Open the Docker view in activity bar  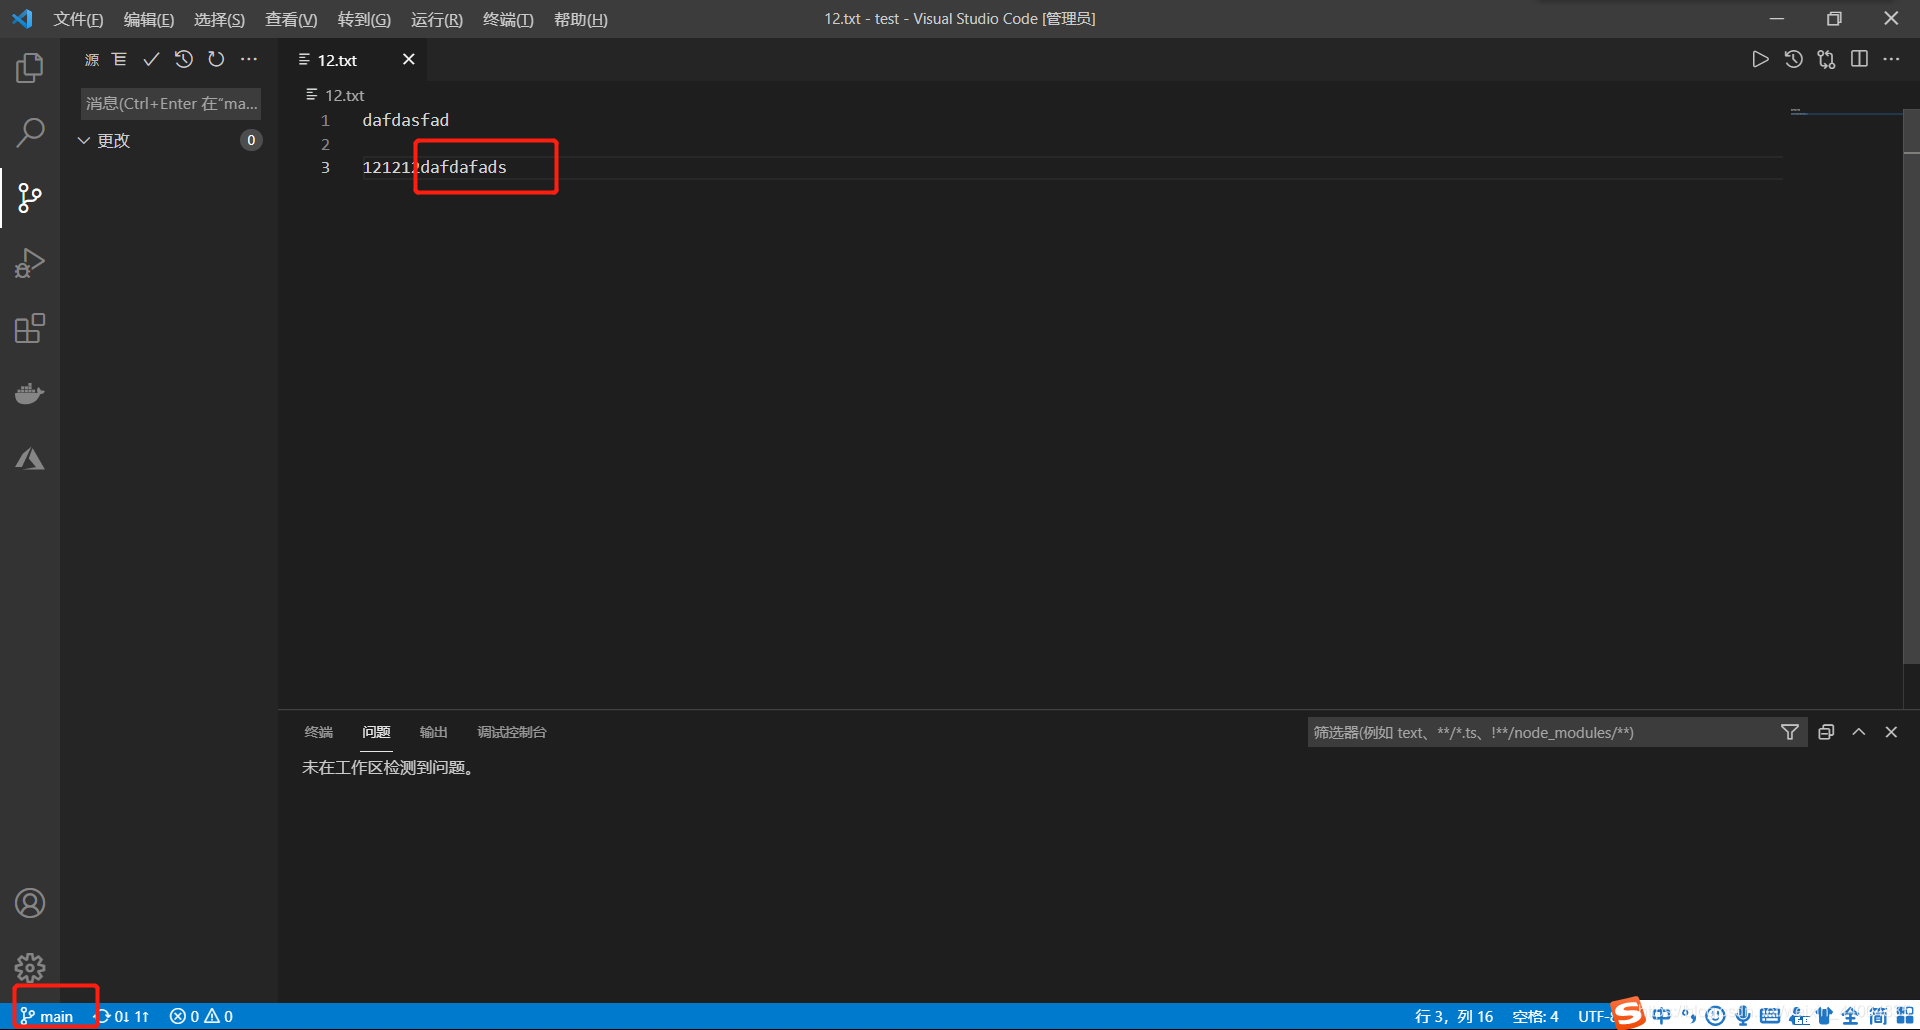click(x=30, y=393)
